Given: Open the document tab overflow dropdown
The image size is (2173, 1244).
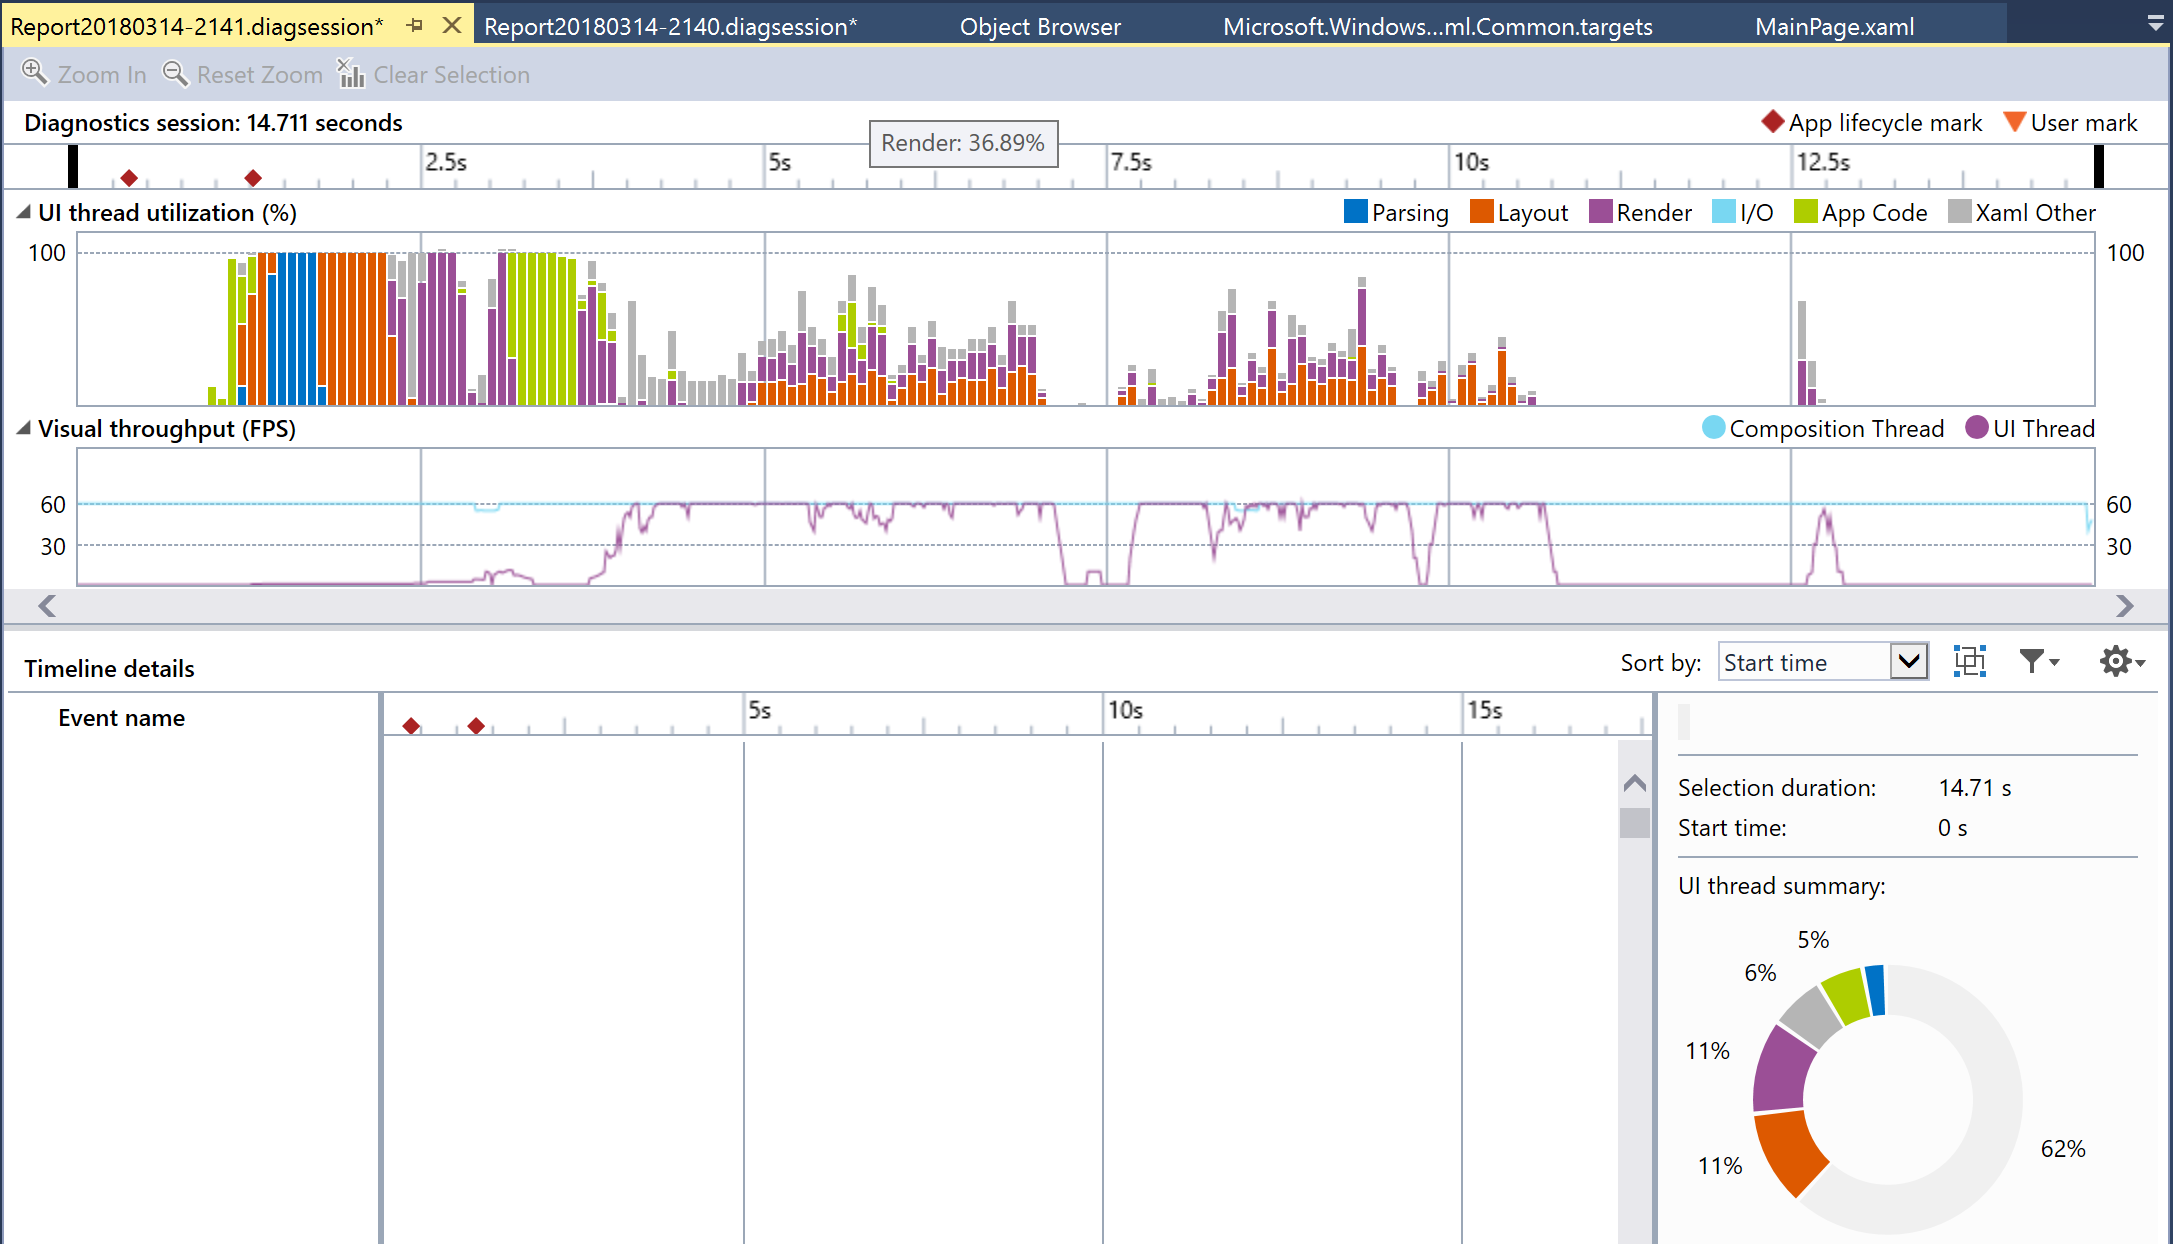Looking at the screenshot, I should click(2155, 23).
